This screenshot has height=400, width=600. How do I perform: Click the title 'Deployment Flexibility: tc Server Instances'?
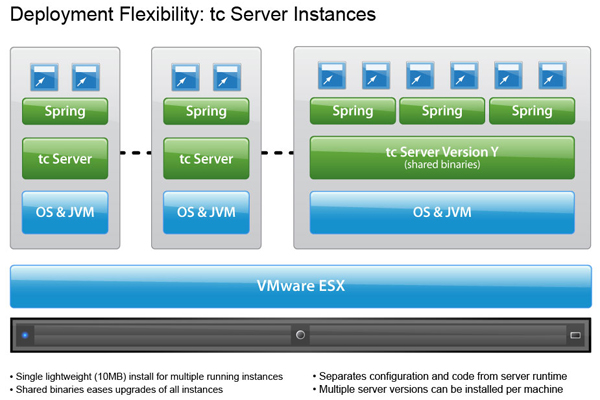click(x=193, y=15)
